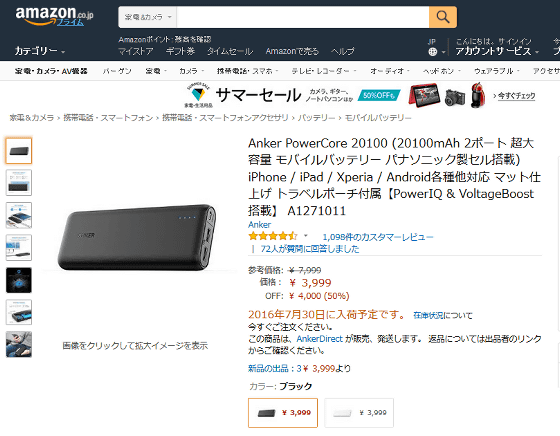Expand the アカウントサービス account menu

coord(497,51)
